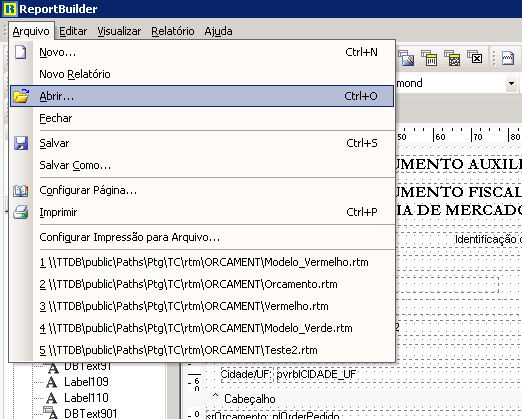Click the 'UMENTO FISCAL' heading text
Viewport: 522px width, 419px height.
coord(459,192)
